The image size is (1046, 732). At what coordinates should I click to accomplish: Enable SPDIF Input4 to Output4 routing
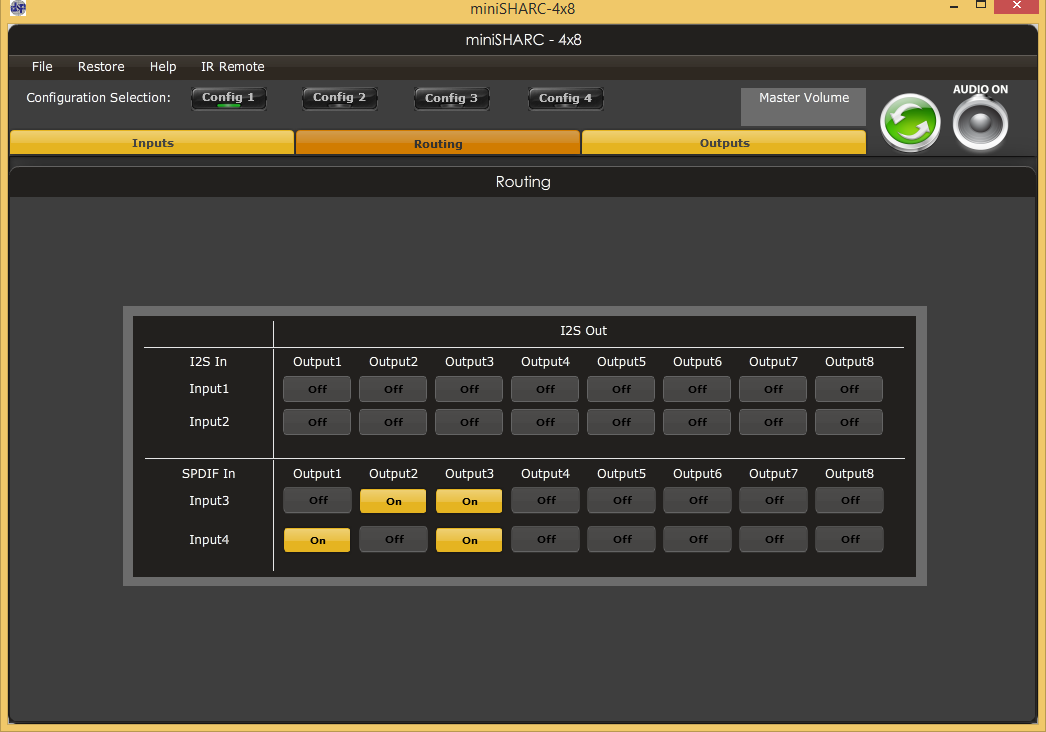[x=546, y=539]
